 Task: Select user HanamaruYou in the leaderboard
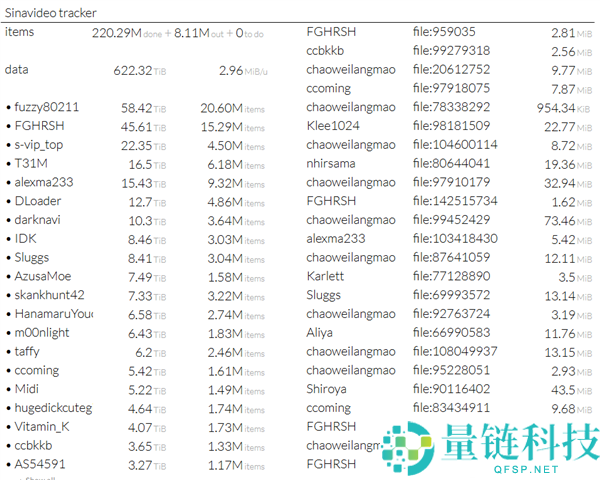[x=54, y=314]
